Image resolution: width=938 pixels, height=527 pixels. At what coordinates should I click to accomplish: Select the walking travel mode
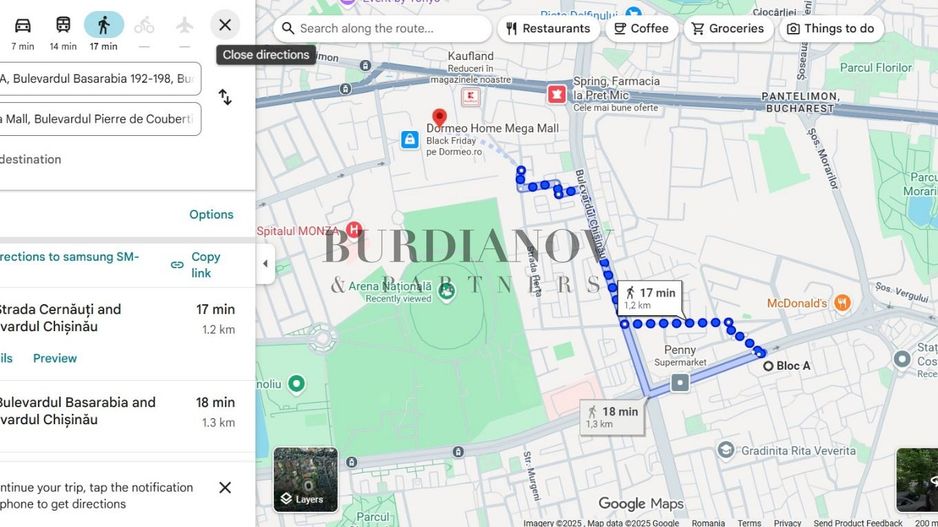pos(103,32)
